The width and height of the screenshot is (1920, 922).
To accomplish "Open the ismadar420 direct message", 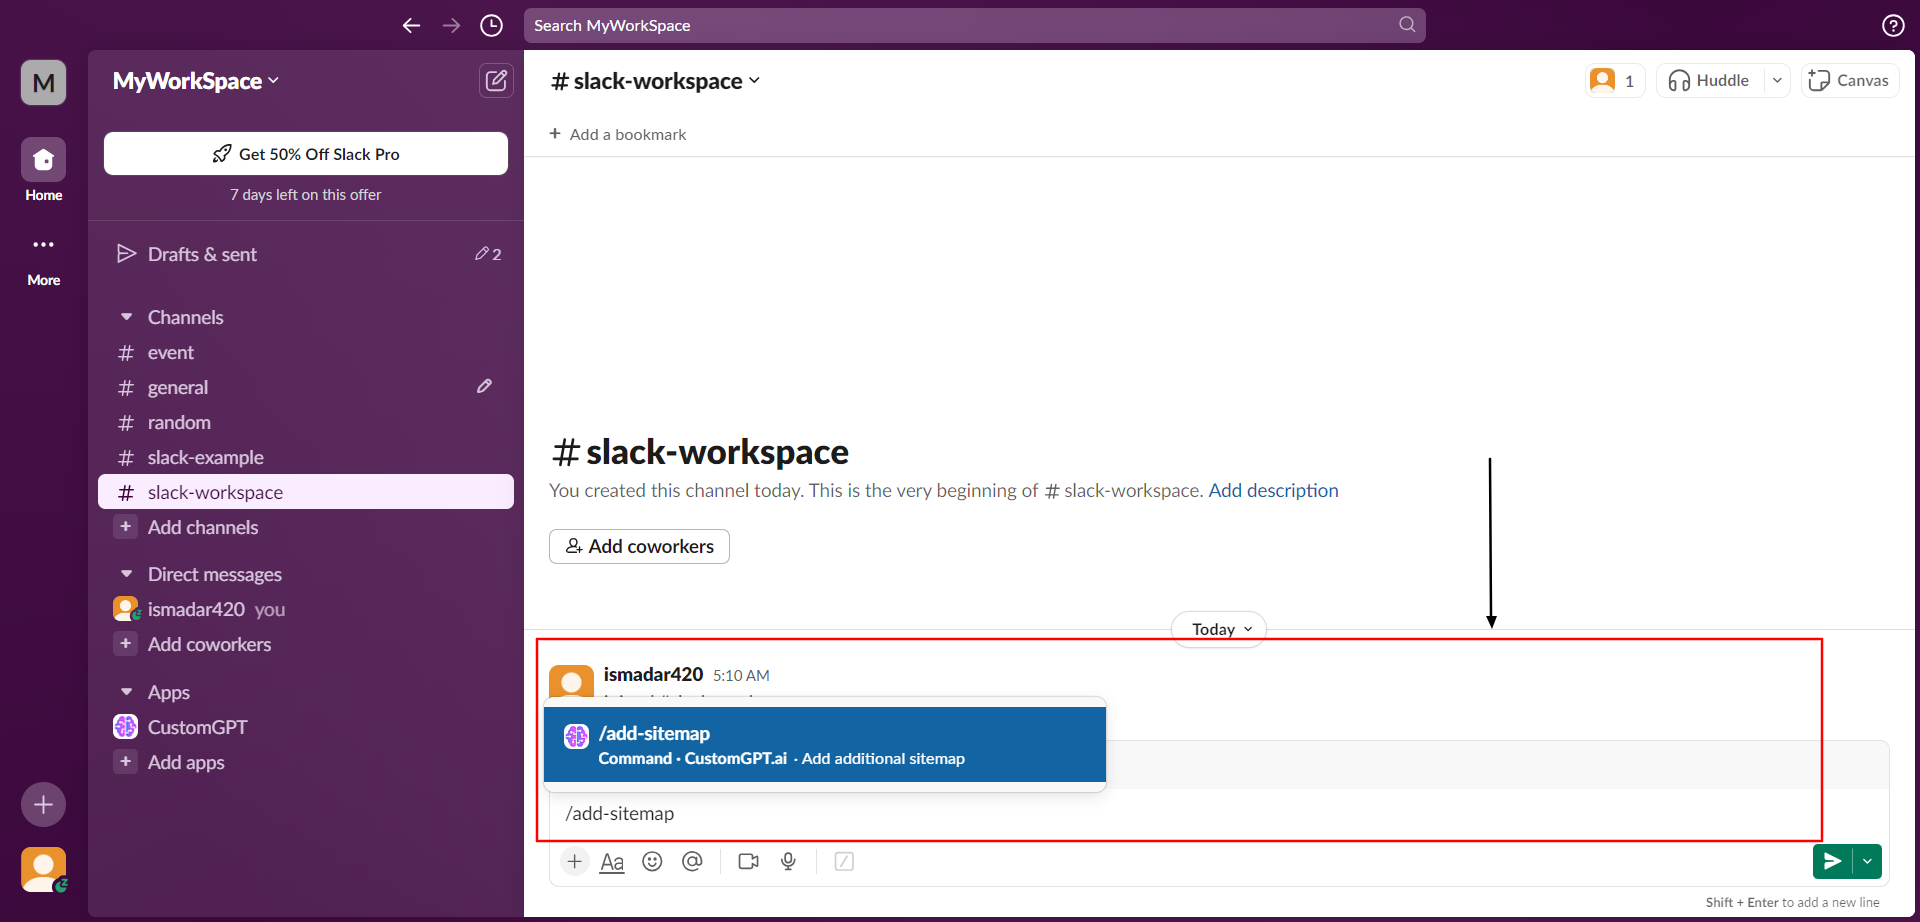I will tap(306, 609).
